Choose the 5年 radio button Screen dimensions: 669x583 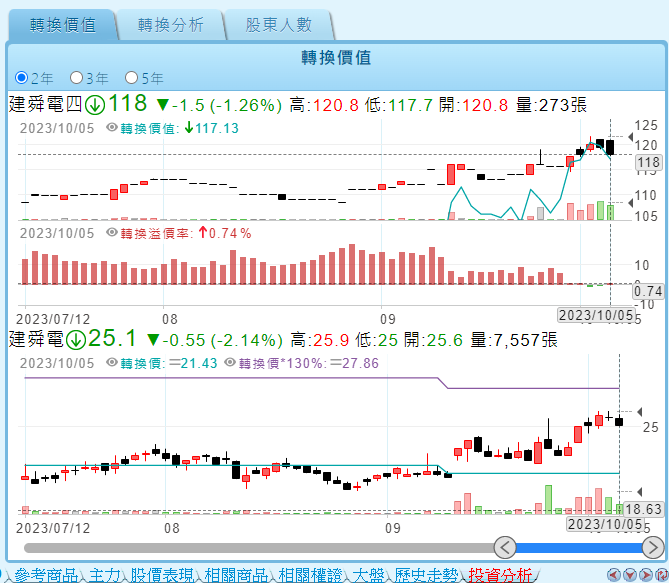tap(132, 77)
